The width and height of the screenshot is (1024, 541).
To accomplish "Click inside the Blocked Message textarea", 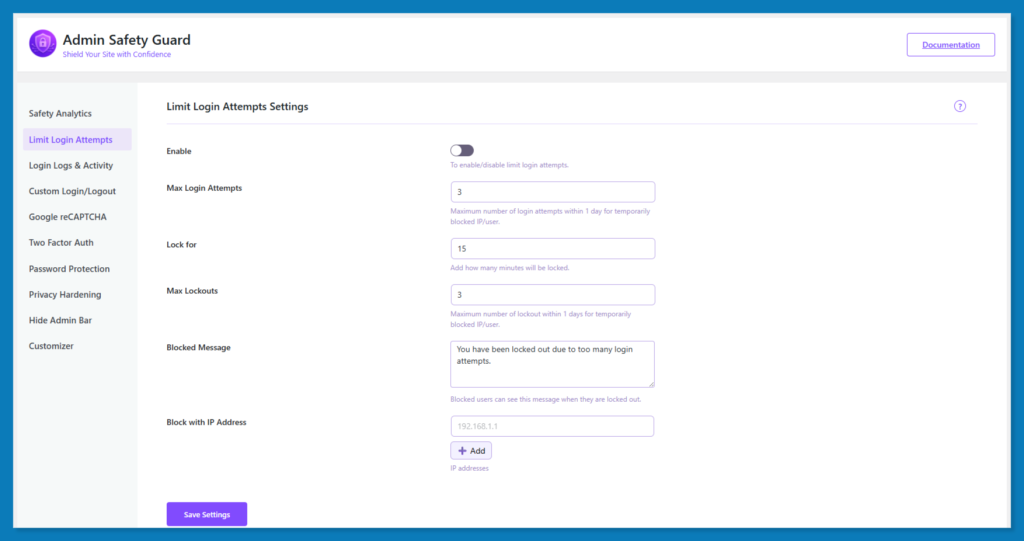I will (553, 364).
